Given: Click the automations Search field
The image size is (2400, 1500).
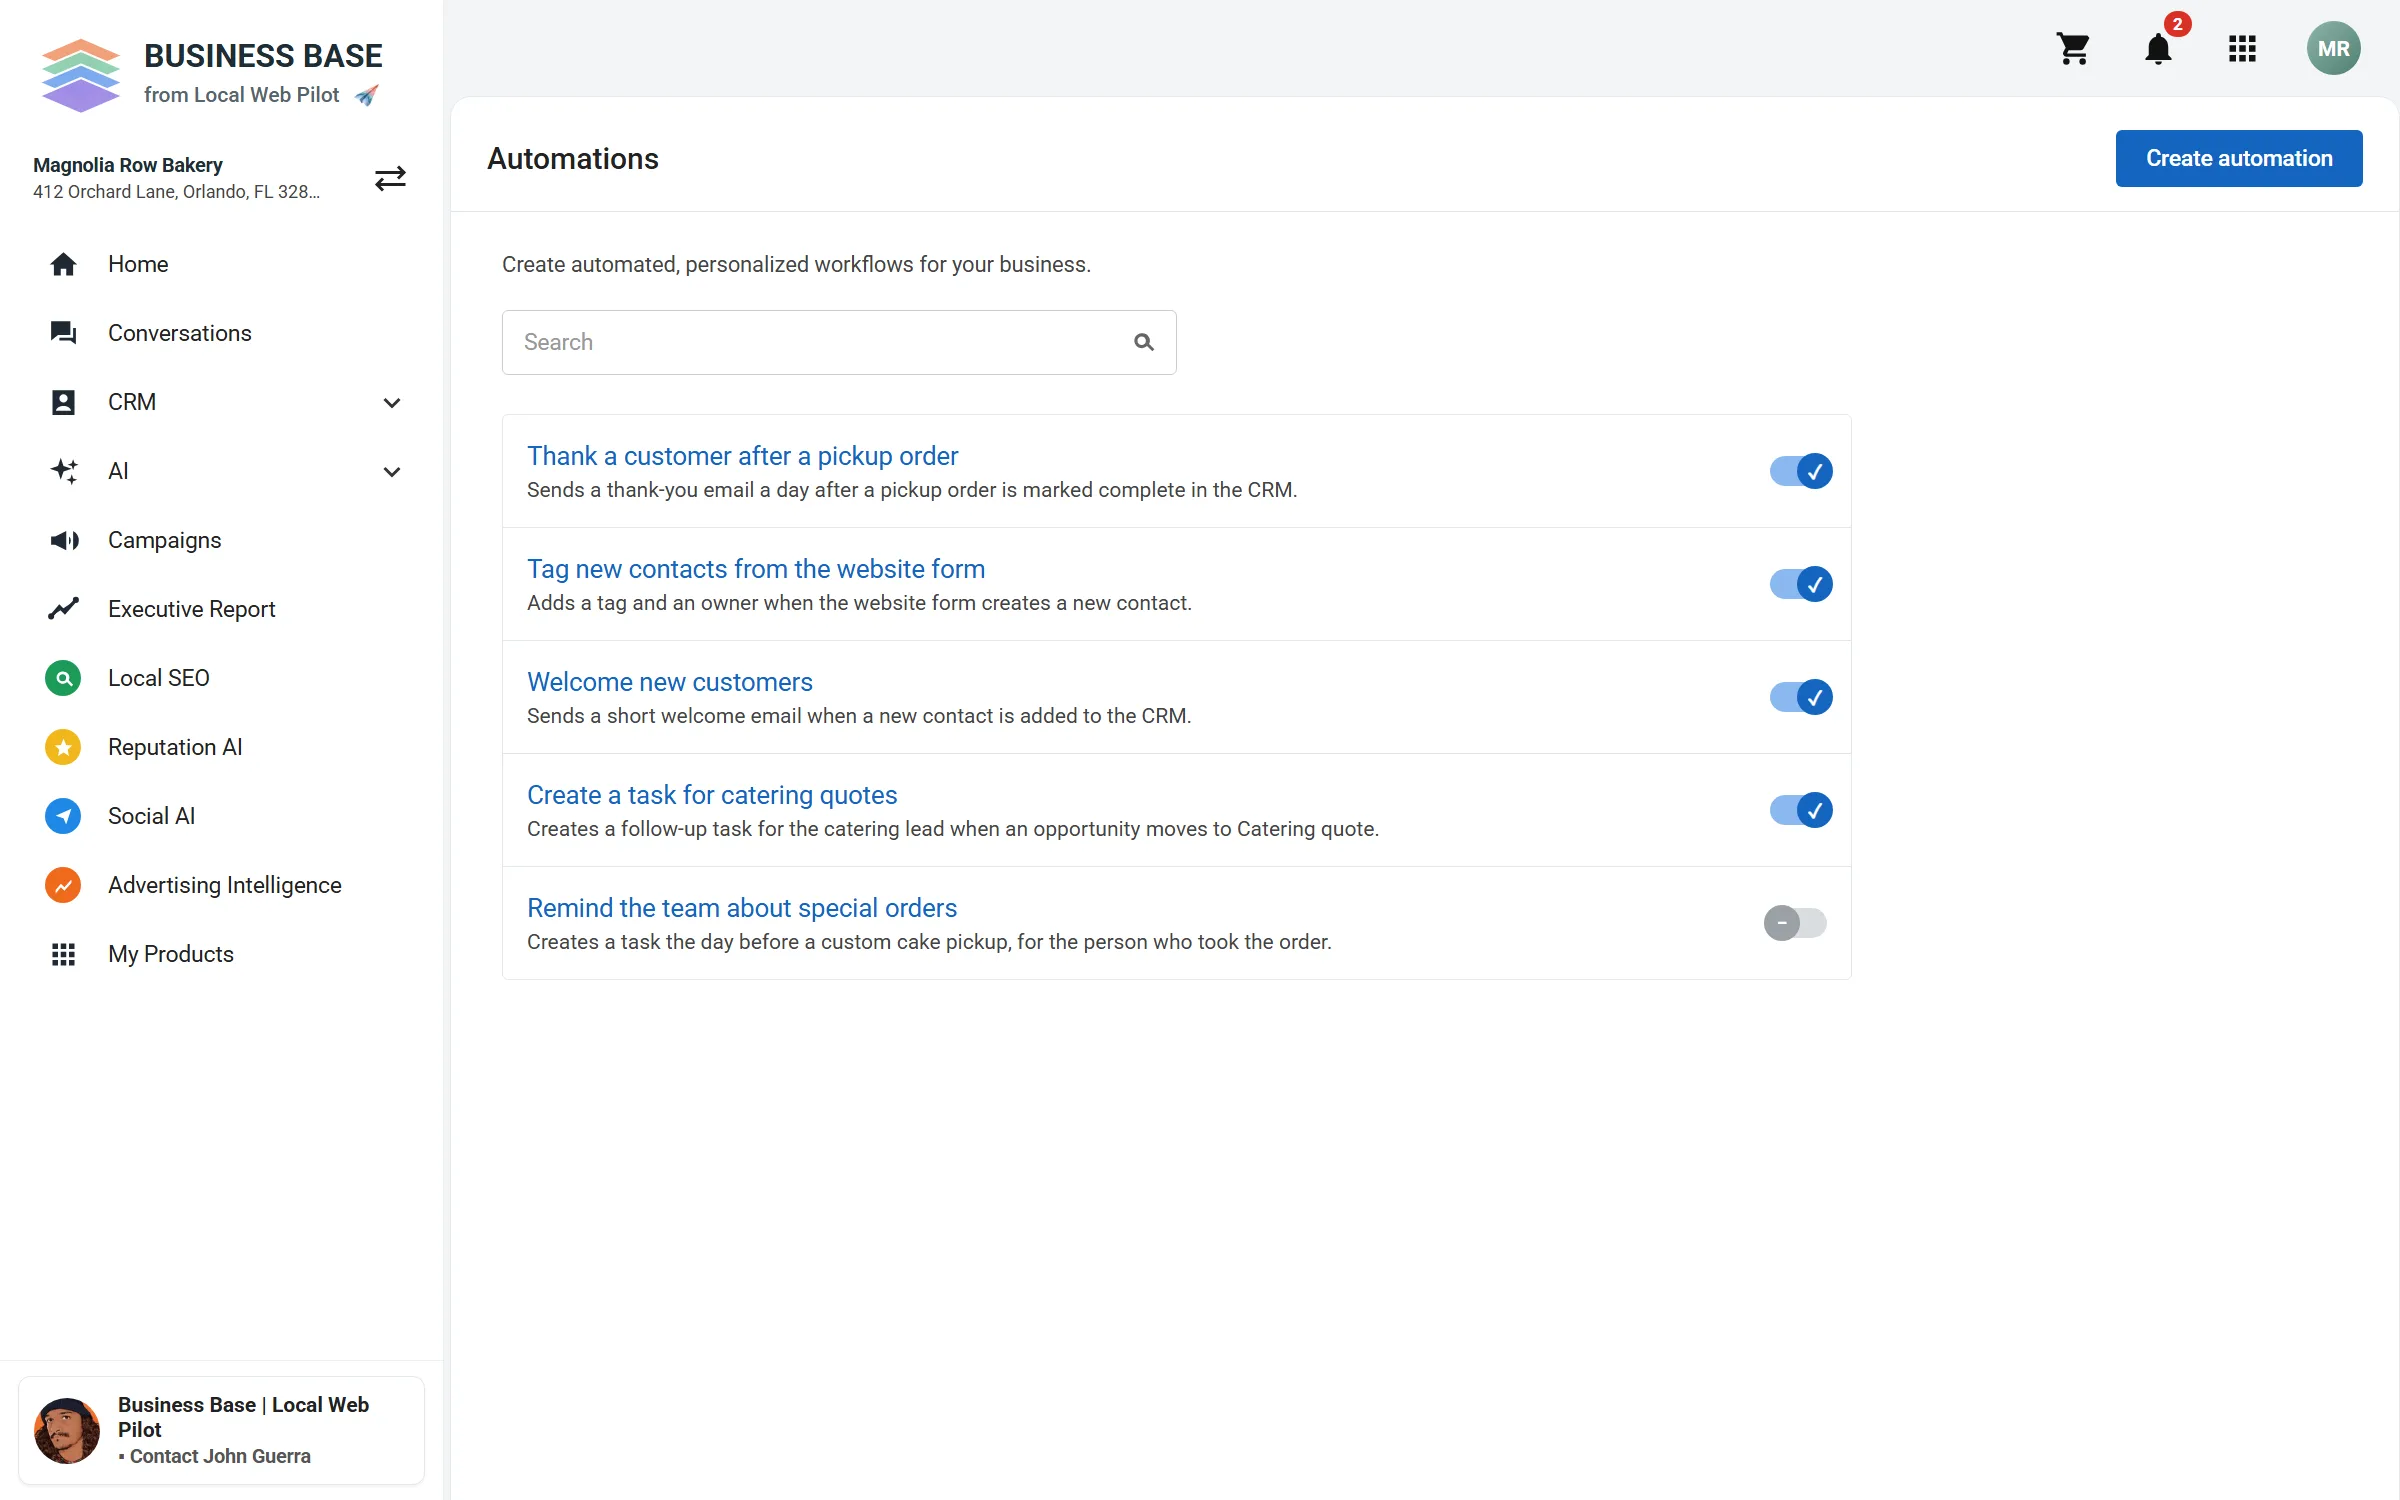Looking at the screenshot, I should pyautogui.click(x=838, y=342).
